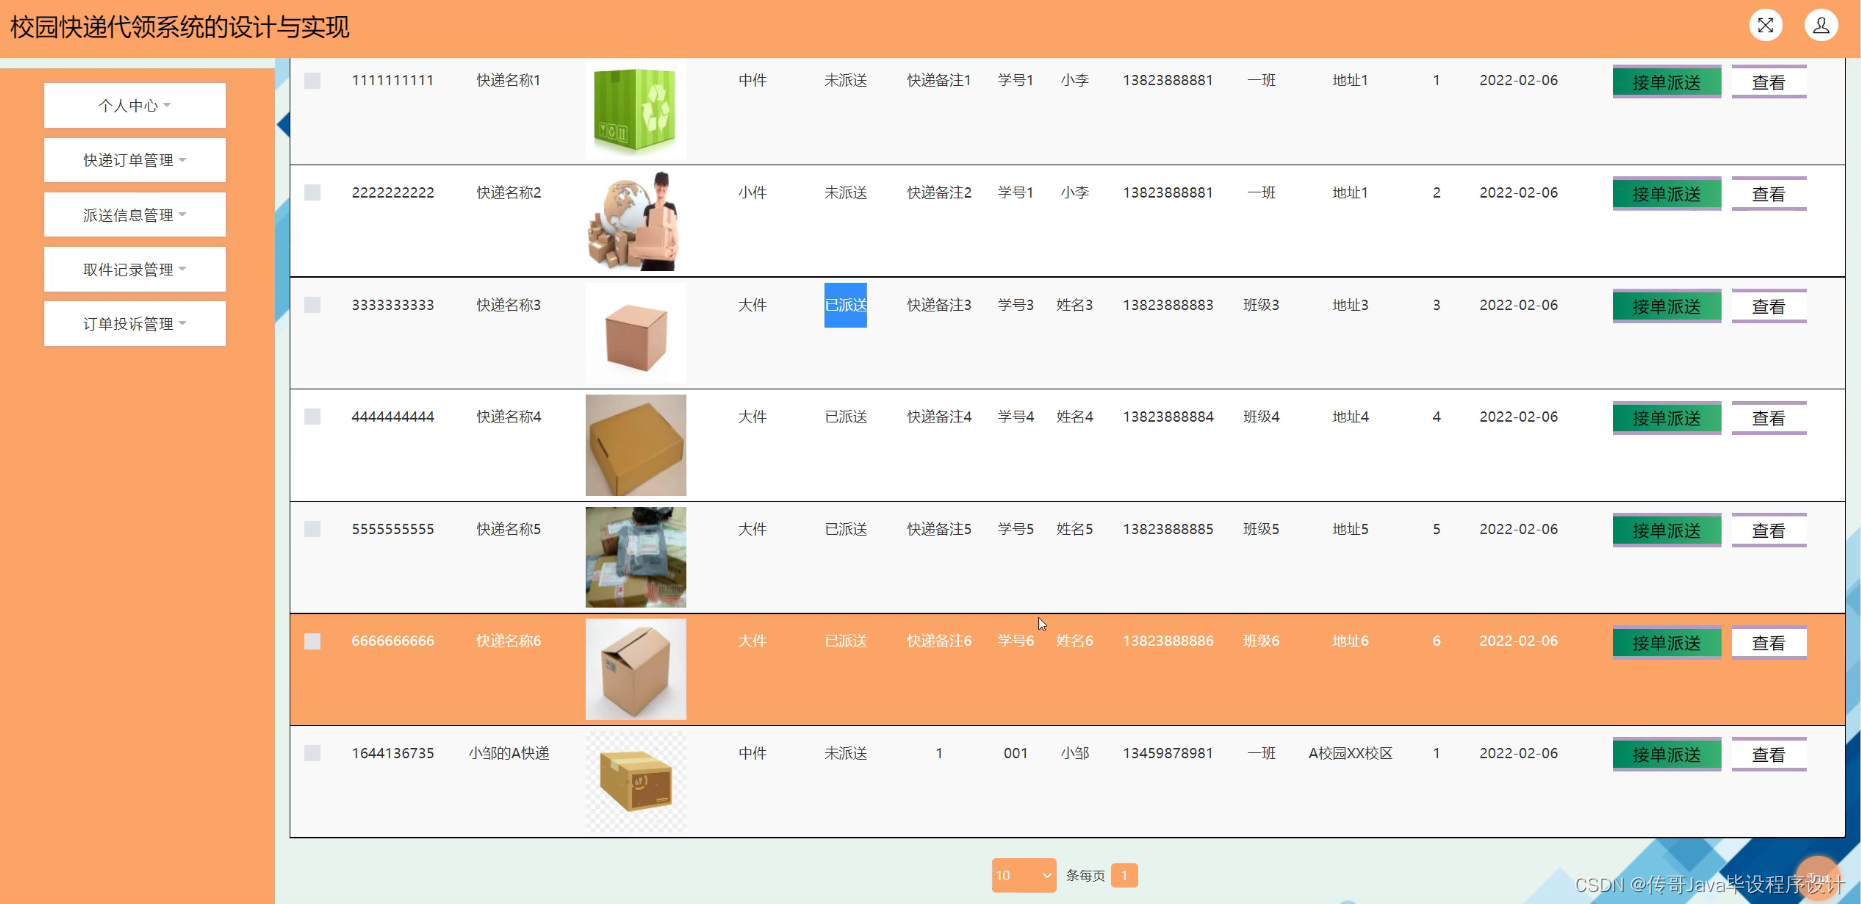1861x904 pixels.
Task: Check the checkbox for 小邹的A快递 row
Action: (x=312, y=753)
